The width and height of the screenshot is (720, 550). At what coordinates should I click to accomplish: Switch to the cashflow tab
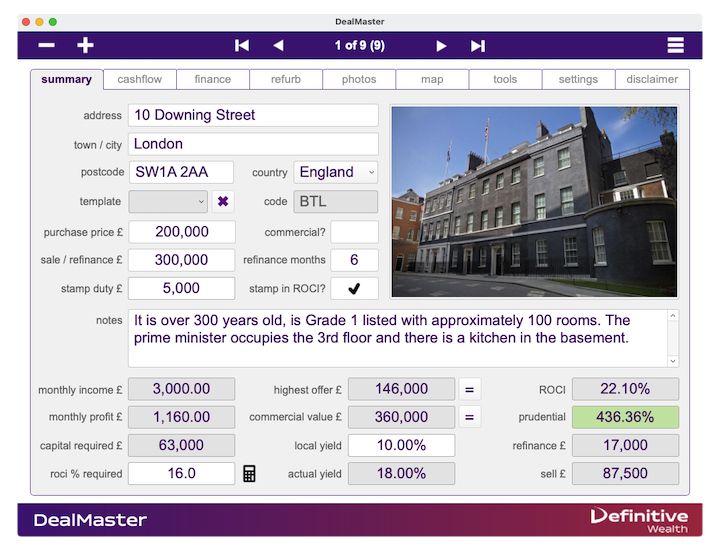(x=140, y=79)
